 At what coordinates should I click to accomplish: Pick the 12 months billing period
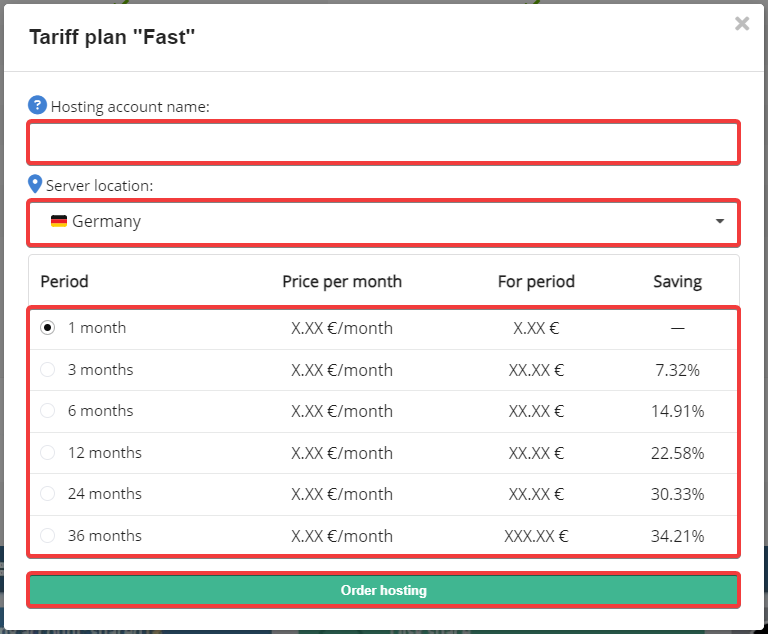(47, 453)
